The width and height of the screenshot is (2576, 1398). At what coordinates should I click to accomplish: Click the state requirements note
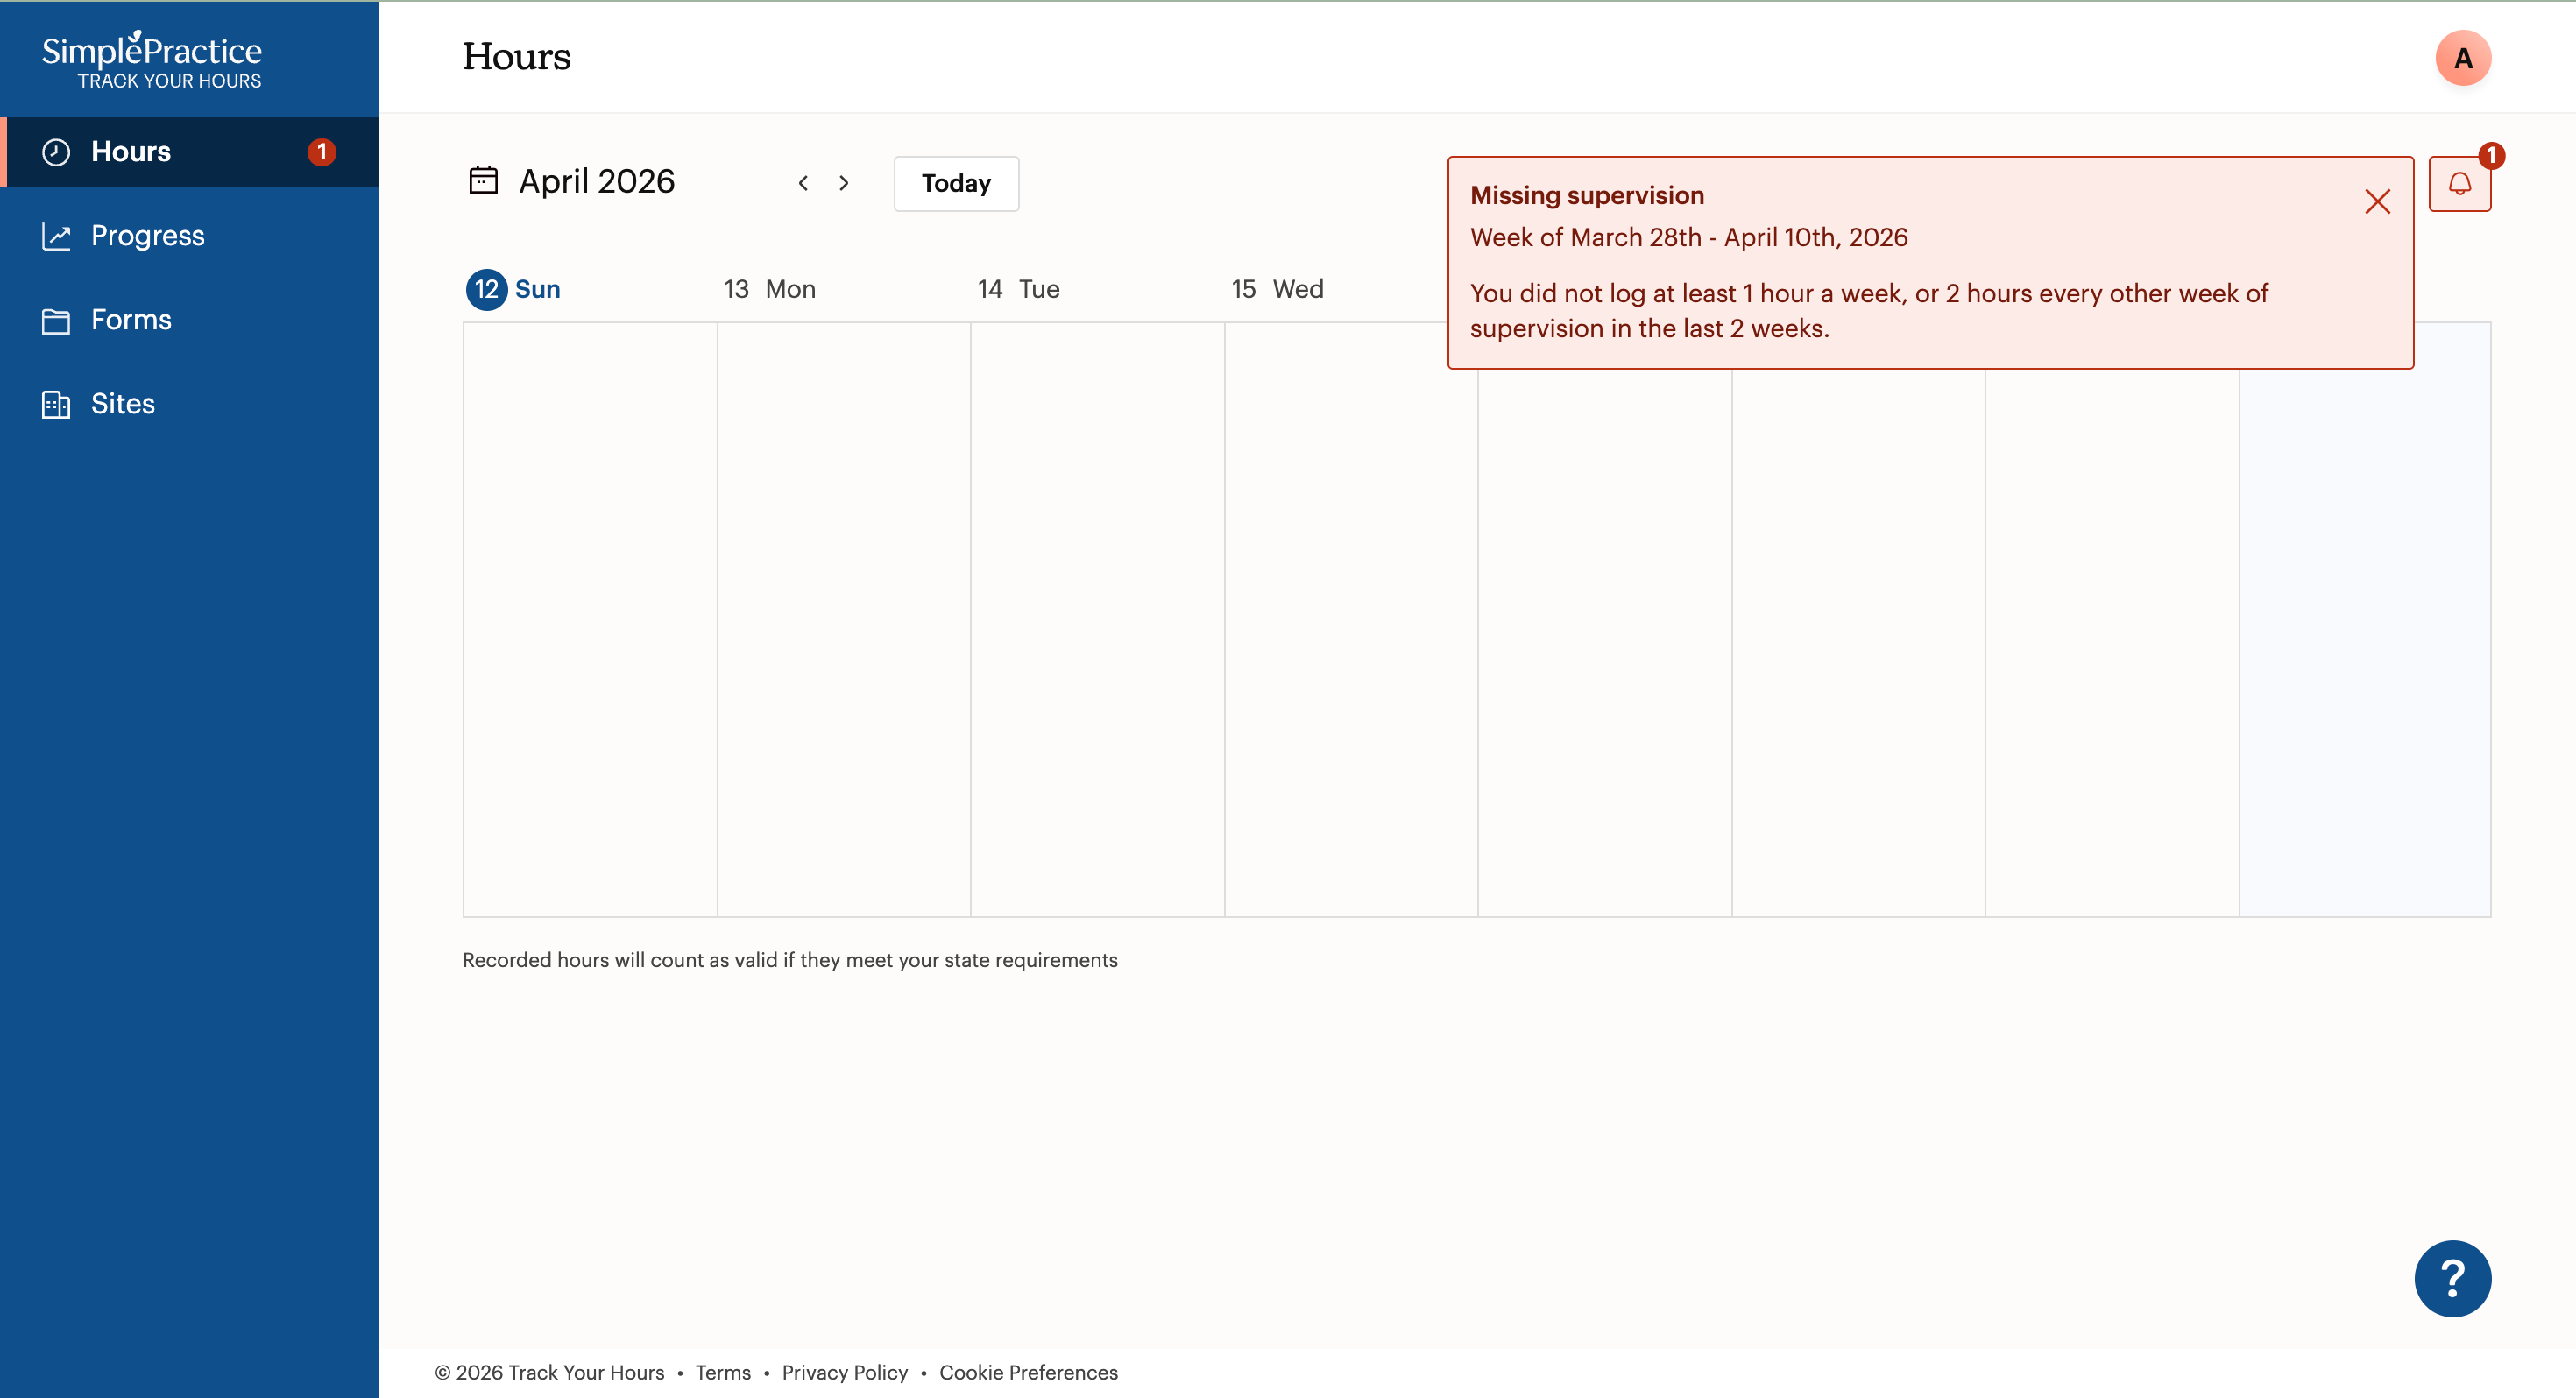[x=790, y=960]
